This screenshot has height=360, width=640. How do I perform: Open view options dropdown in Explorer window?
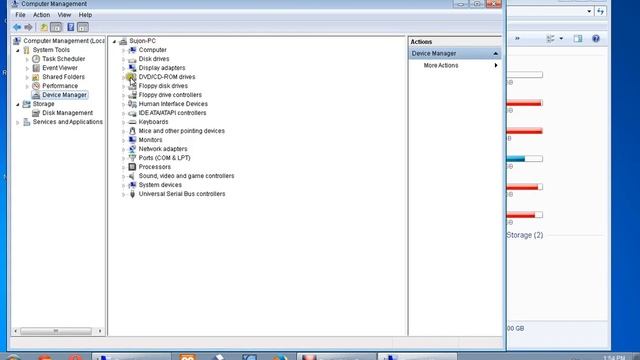(561, 39)
